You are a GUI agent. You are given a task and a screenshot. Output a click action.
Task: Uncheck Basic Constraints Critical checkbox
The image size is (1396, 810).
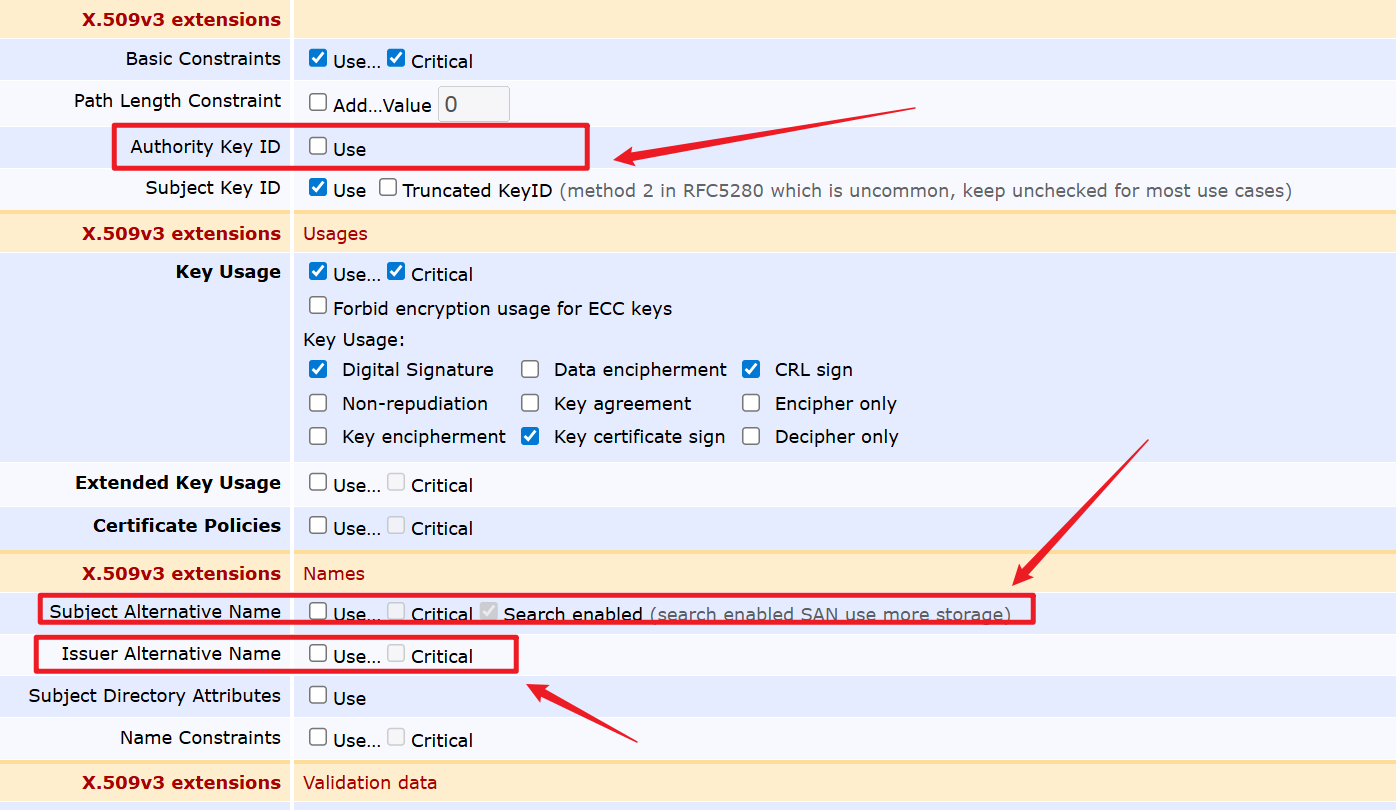pyautogui.click(x=396, y=58)
